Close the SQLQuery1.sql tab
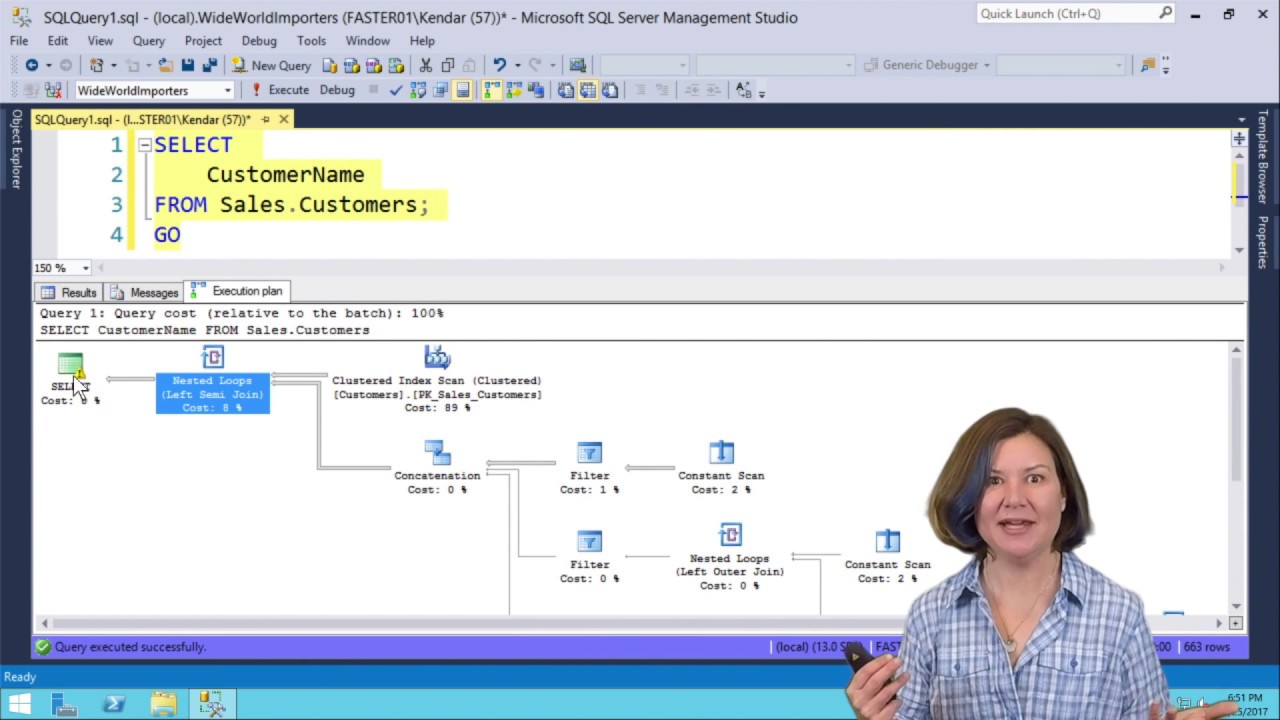1280x720 pixels. (x=284, y=119)
